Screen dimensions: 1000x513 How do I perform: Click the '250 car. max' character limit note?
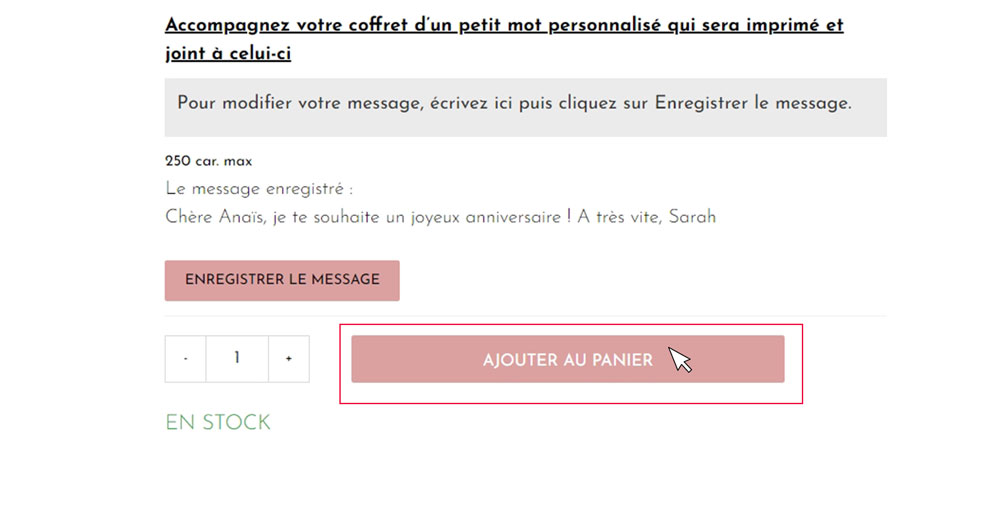click(x=209, y=161)
